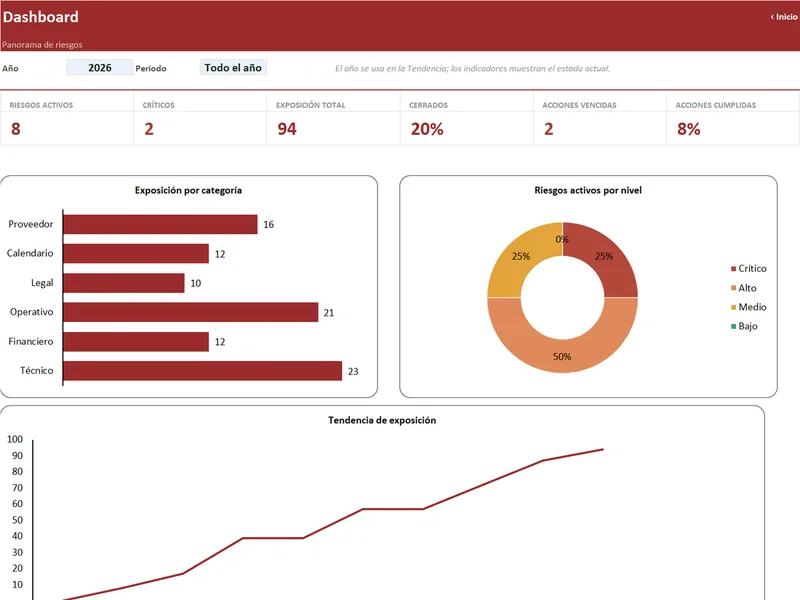Click the data label 21 for Operativo
Screen dimensions: 800x600
pyautogui.click(x=329, y=313)
